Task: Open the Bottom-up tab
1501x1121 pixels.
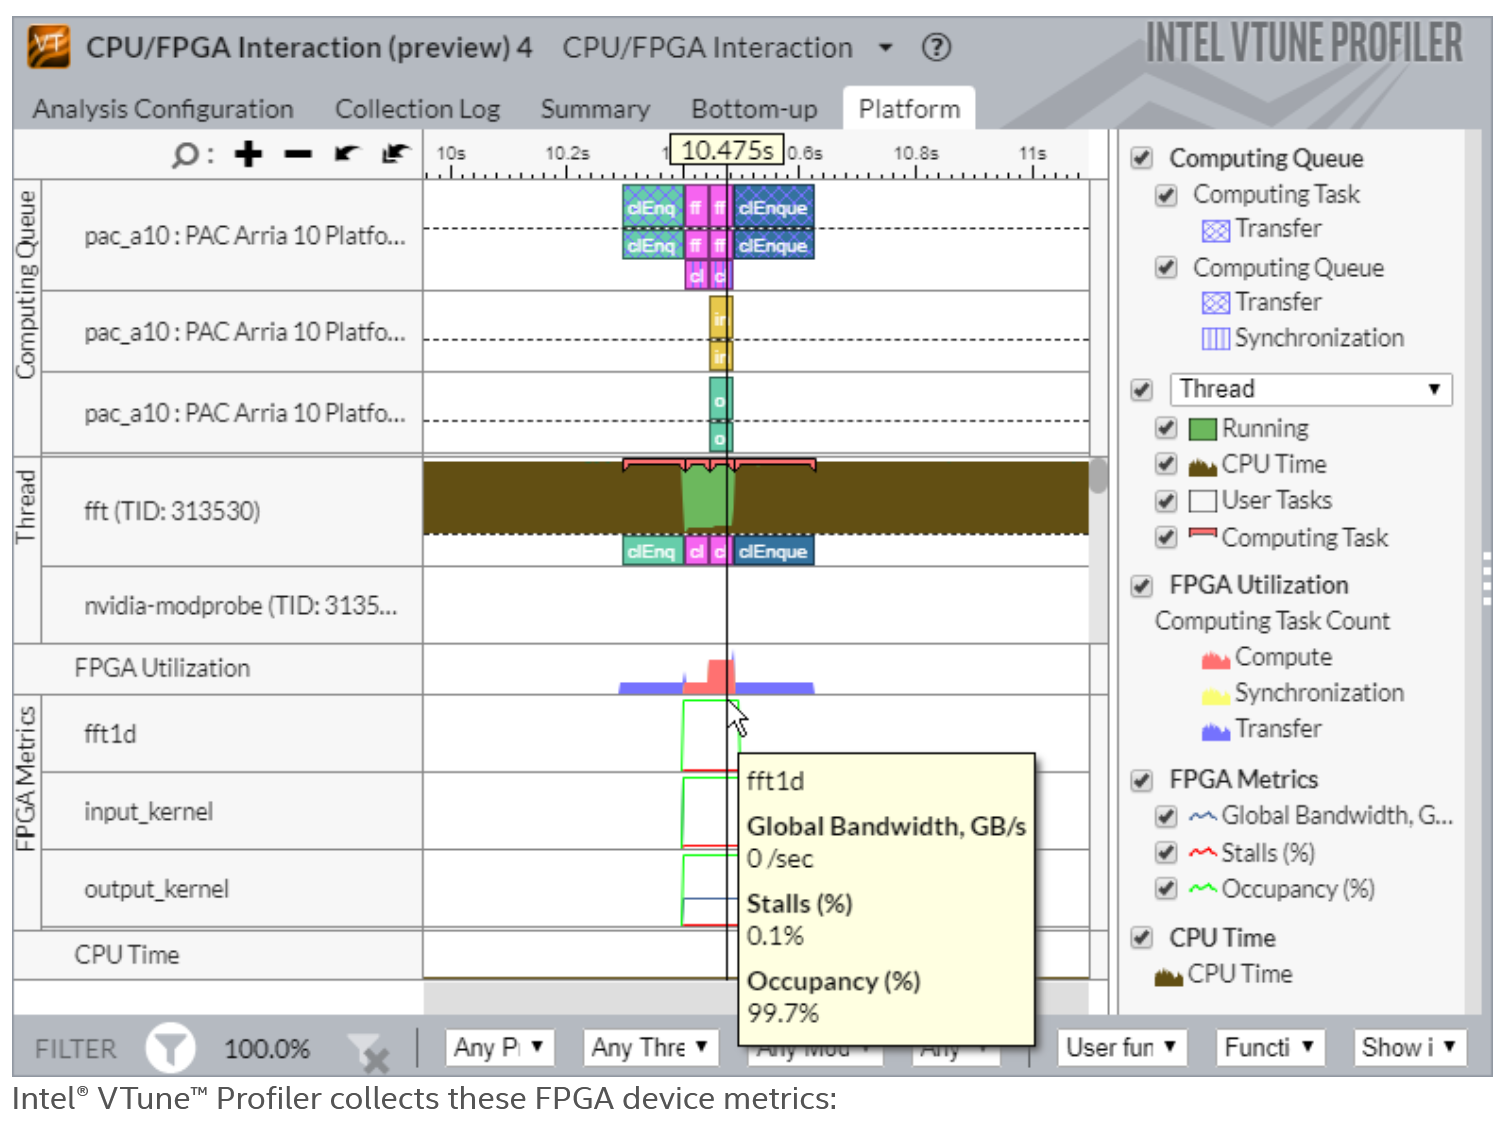Action: pyautogui.click(x=754, y=109)
